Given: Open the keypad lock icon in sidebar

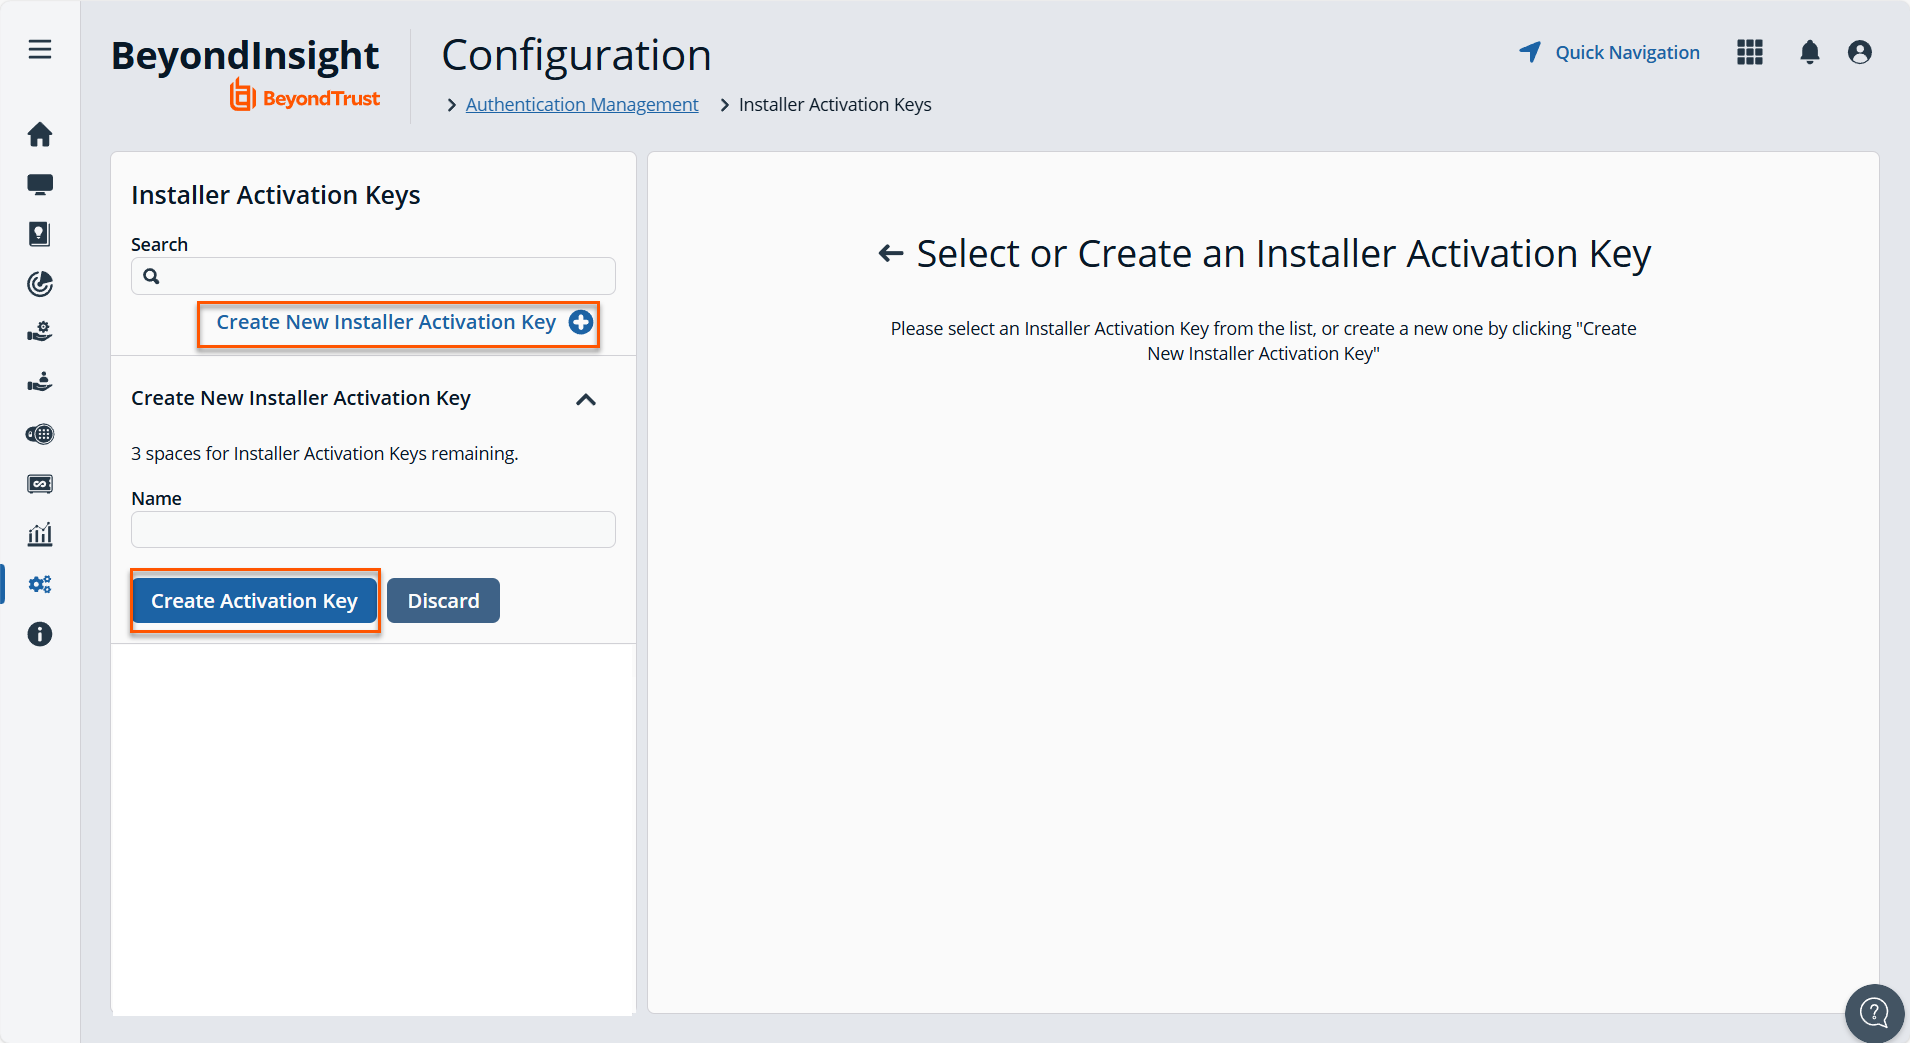Looking at the screenshot, I should tap(40, 434).
